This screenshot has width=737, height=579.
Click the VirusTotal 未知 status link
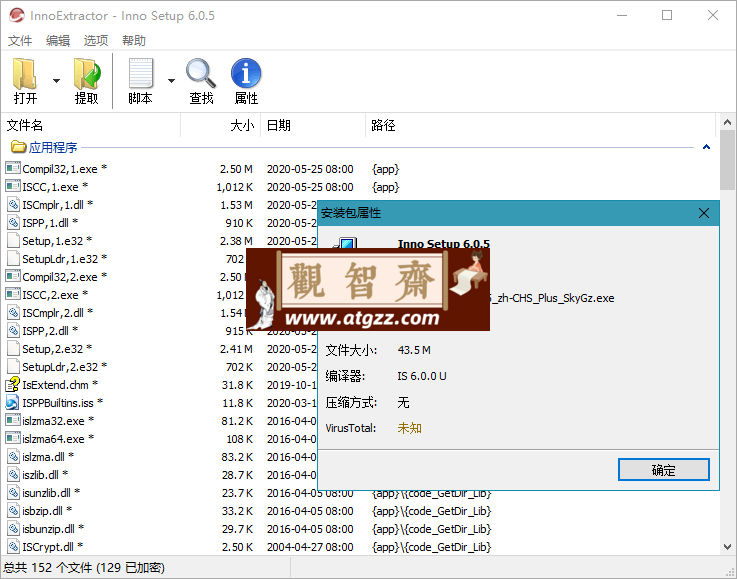click(x=409, y=428)
